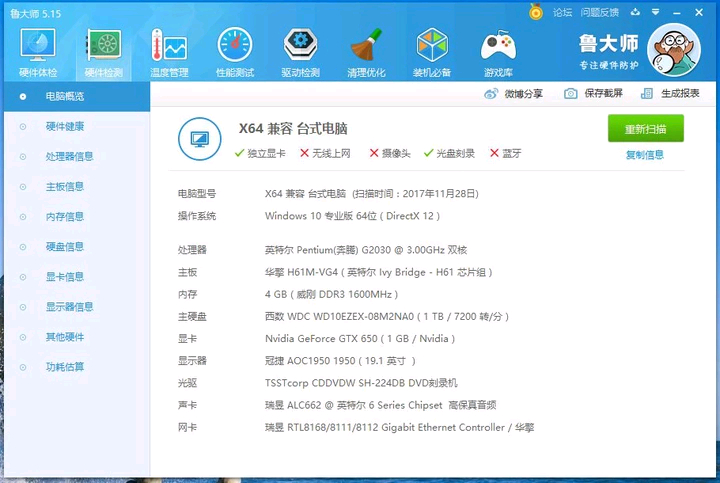Open the 性能测试 performance test gauge
The image size is (720, 483).
(x=235, y=52)
